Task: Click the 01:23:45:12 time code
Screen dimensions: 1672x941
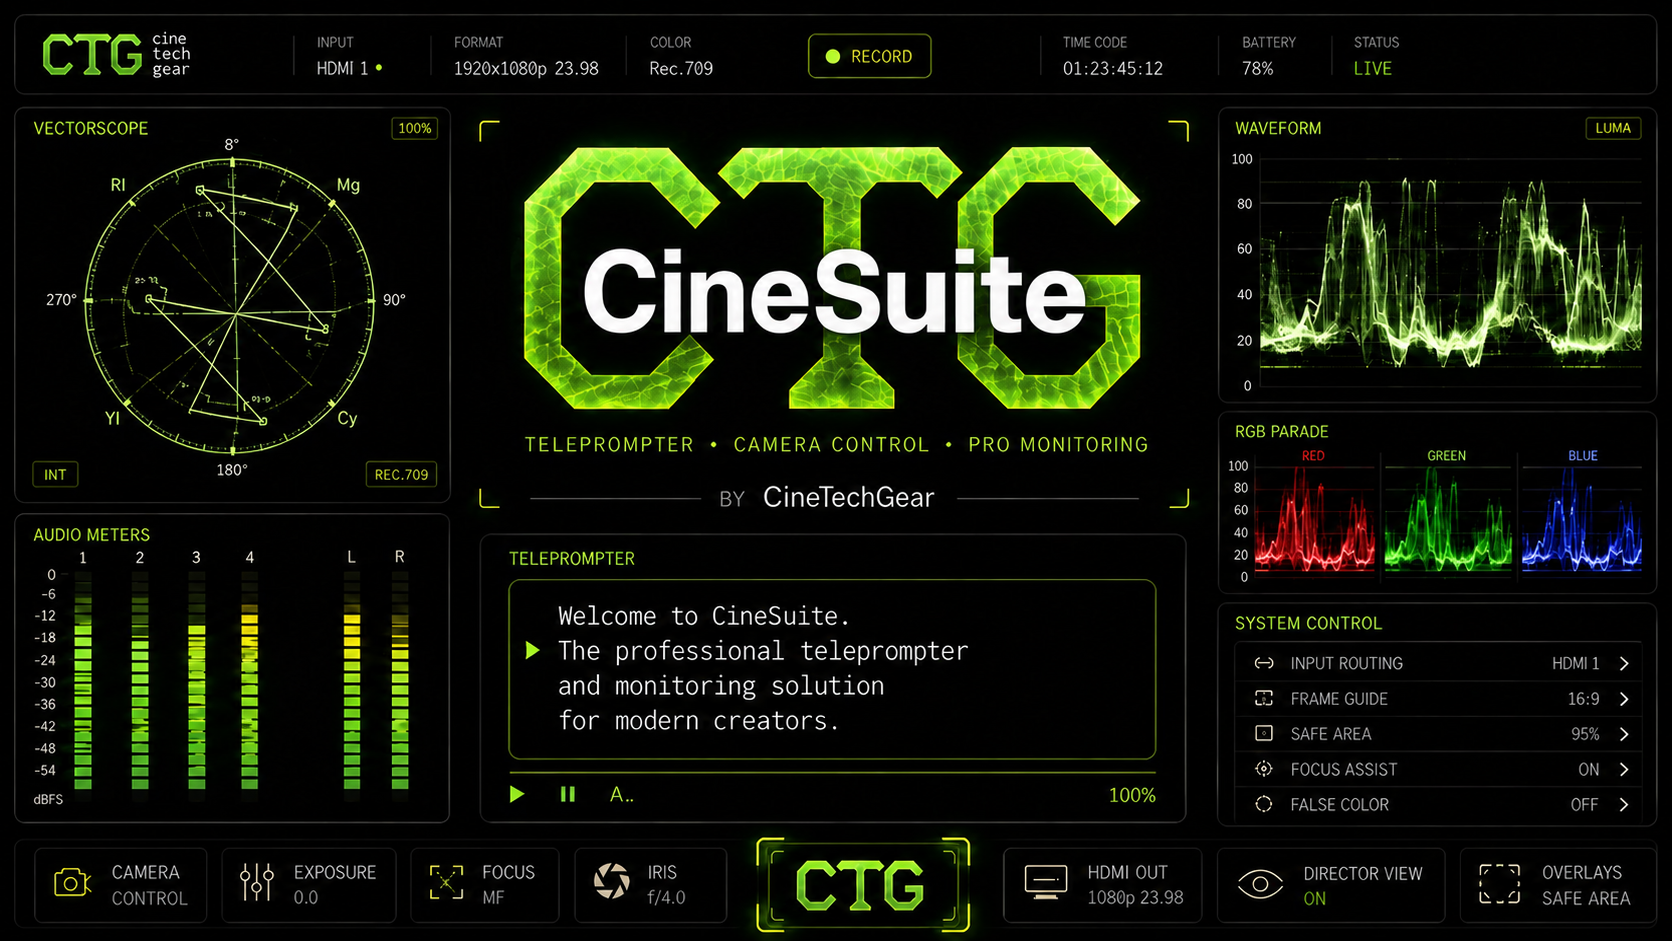Action: 1112,68
